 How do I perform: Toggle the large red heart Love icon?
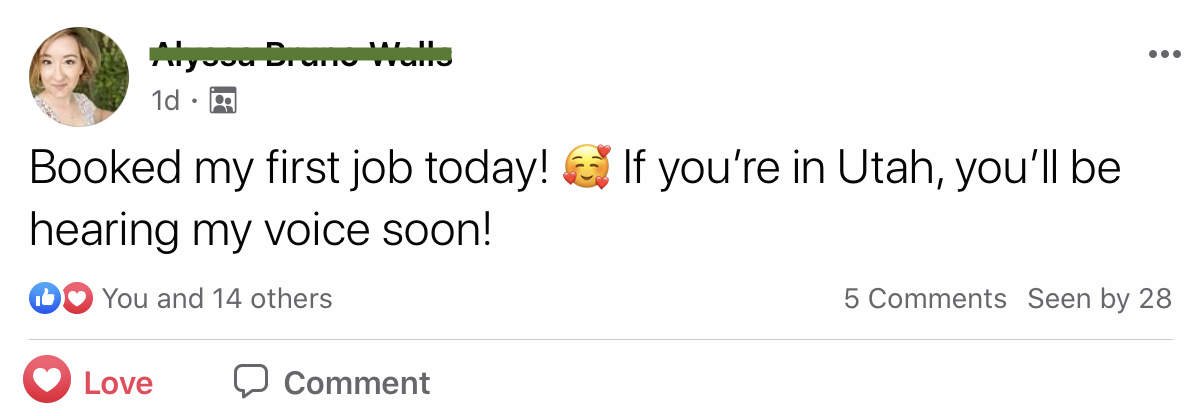(x=46, y=382)
